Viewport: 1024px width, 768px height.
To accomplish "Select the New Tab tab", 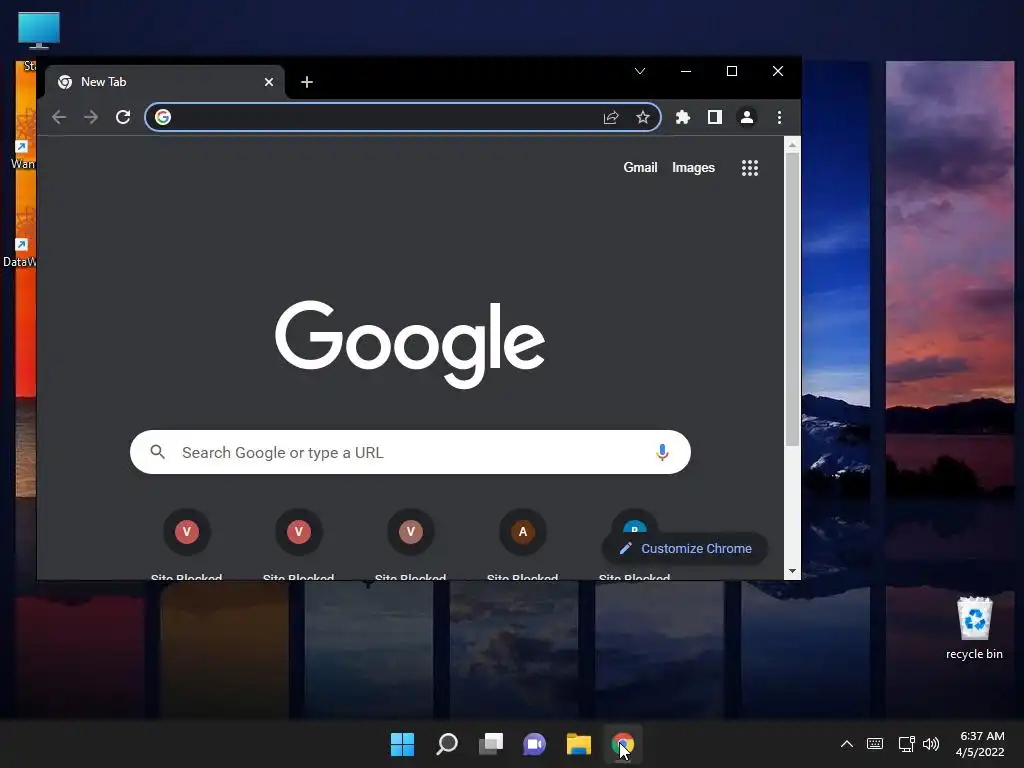I will click(165, 82).
